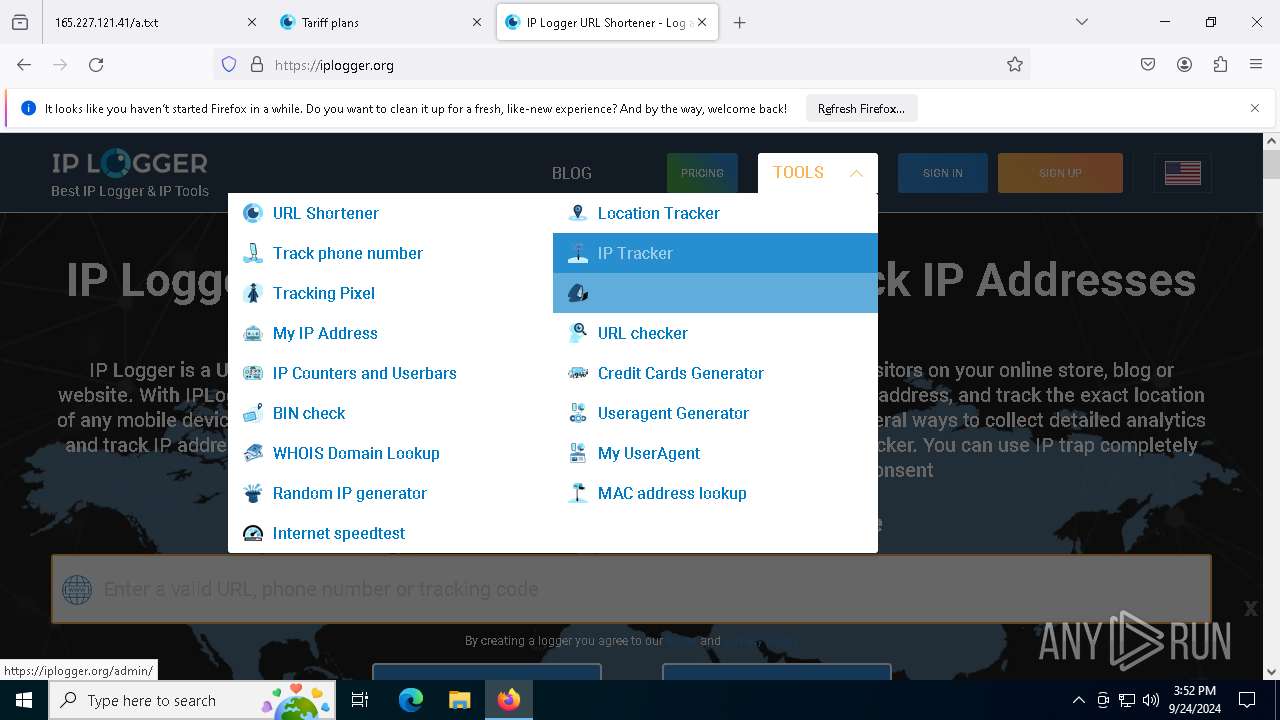Click the MAC address lookup icon

pyautogui.click(x=578, y=493)
